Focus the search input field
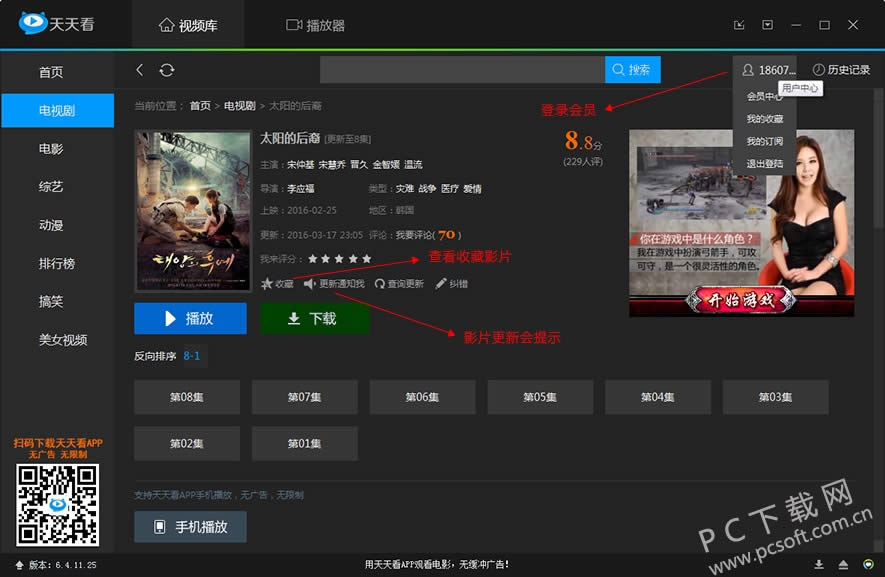The width and height of the screenshot is (885, 577). [x=462, y=69]
